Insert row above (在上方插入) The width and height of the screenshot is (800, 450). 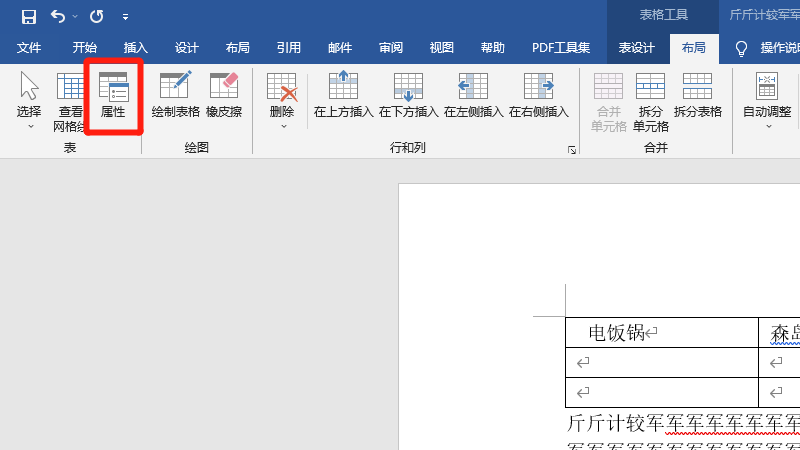point(343,97)
